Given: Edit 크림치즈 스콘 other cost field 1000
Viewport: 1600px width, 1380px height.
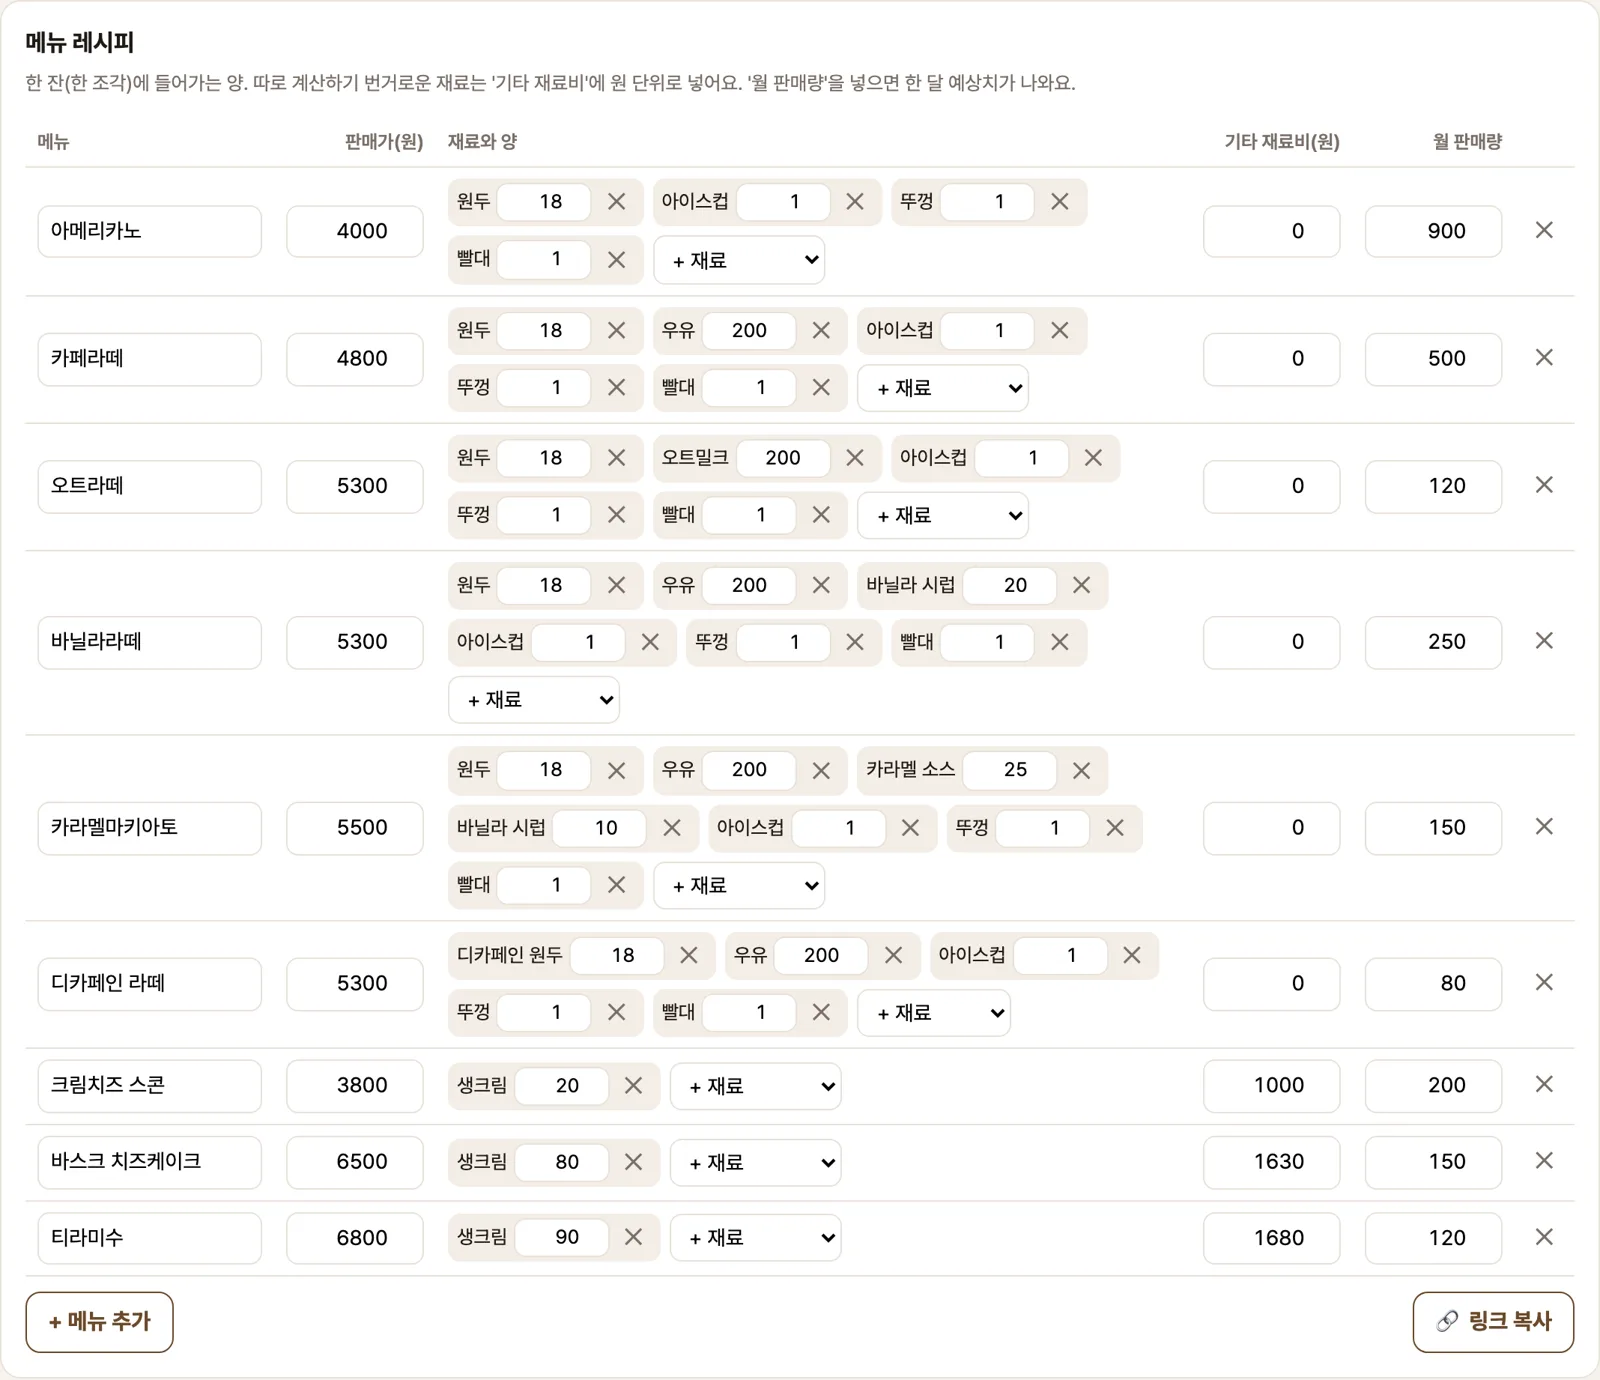Looking at the screenshot, I should coord(1271,1086).
